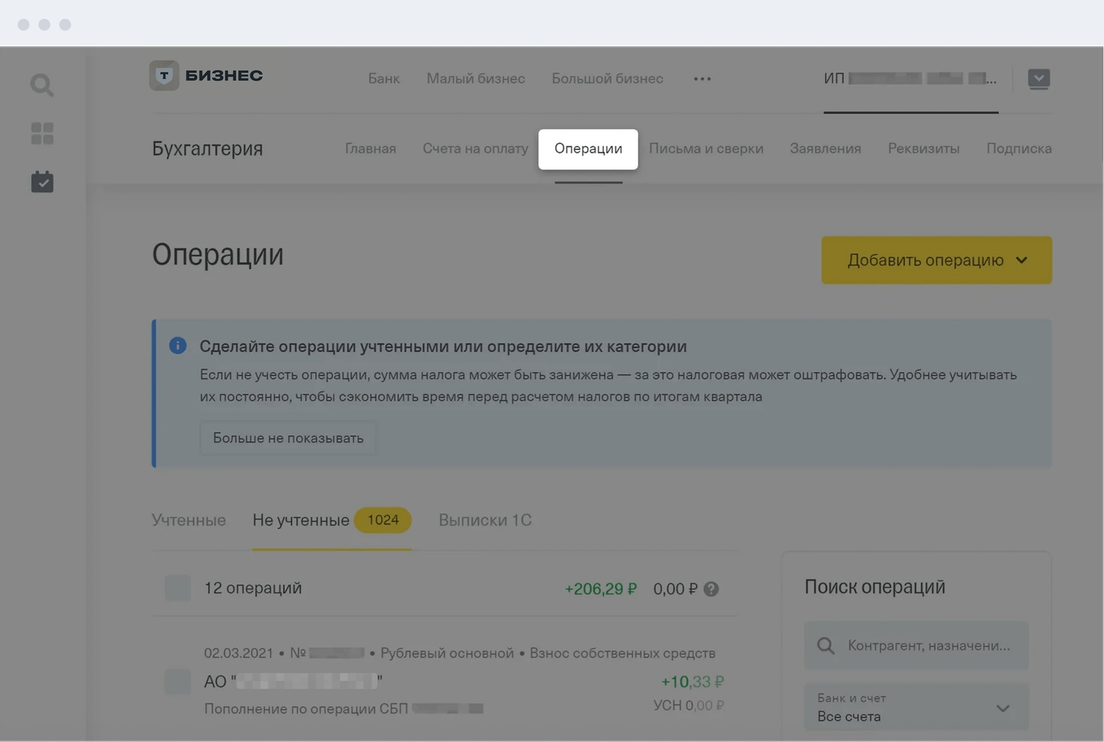Image resolution: width=1104 pixels, height=742 pixels.
Task: Open the ИП account selector in header
Action: click(x=909, y=79)
